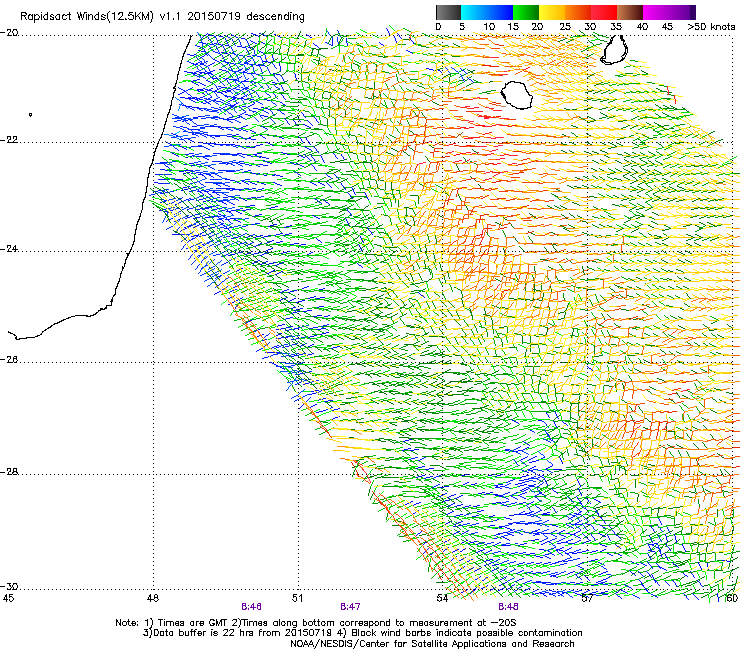Click the blue 10-15 knots legend swatch

click(500, 12)
